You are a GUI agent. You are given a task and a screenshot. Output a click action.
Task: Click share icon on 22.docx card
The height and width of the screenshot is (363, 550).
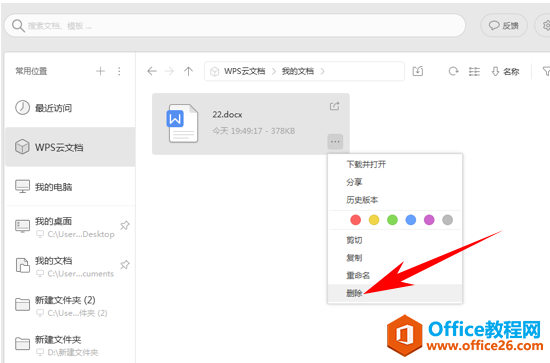pos(335,106)
